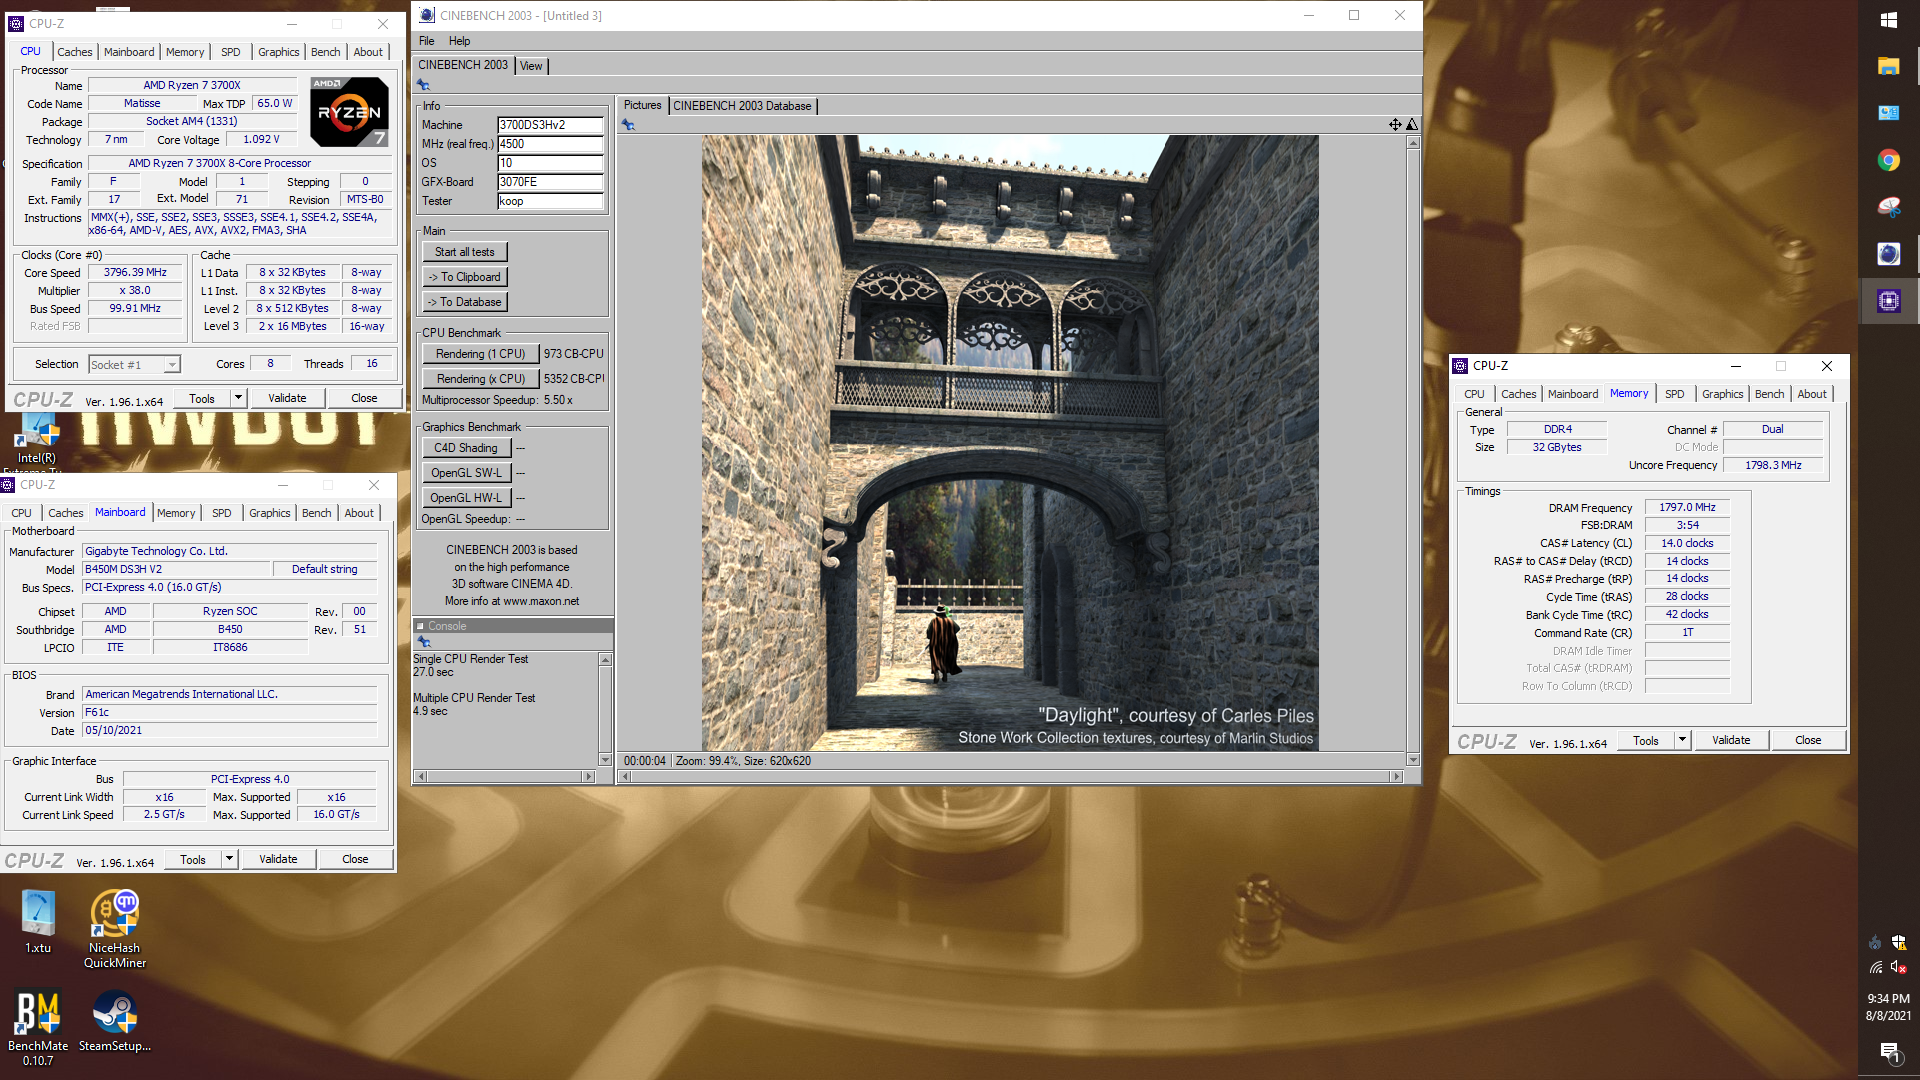Click Machine input field
The image size is (1920, 1080).
[x=550, y=125]
